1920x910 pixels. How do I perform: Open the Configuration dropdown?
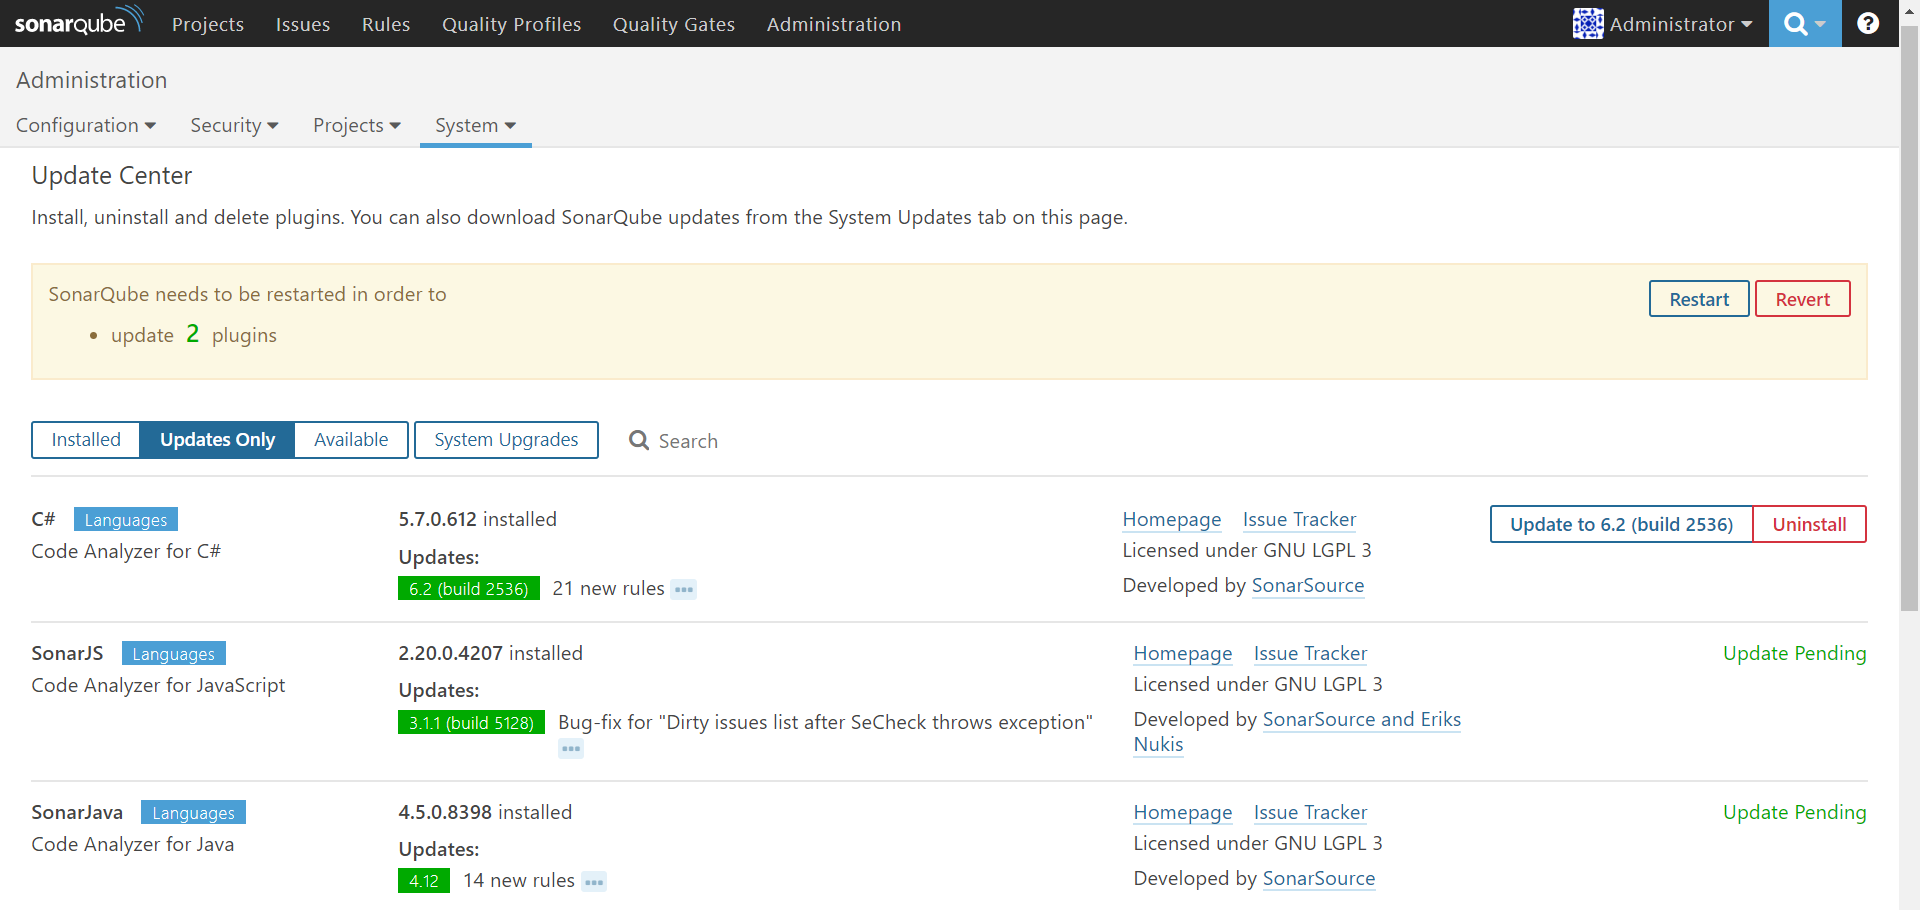[86, 125]
